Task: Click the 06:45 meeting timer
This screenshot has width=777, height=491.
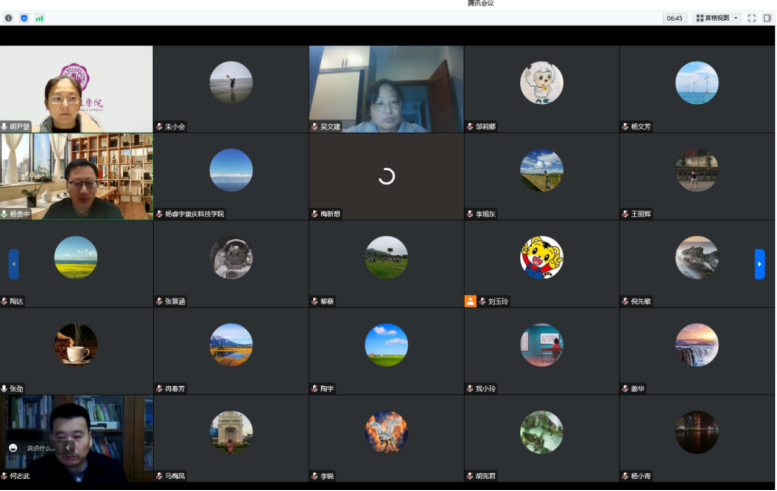Action: (x=674, y=18)
